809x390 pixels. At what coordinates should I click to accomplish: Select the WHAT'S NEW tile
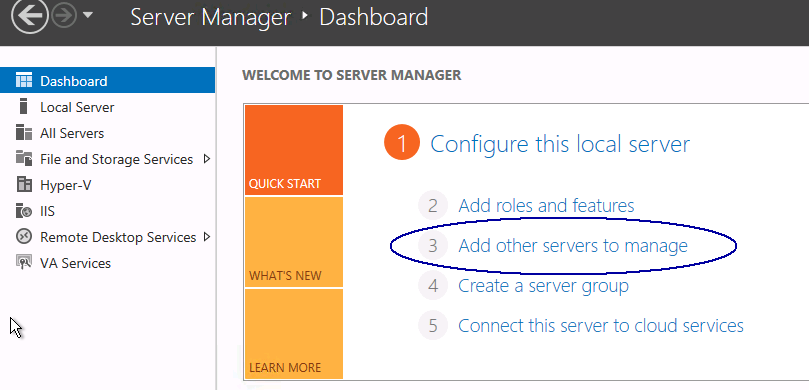point(294,242)
